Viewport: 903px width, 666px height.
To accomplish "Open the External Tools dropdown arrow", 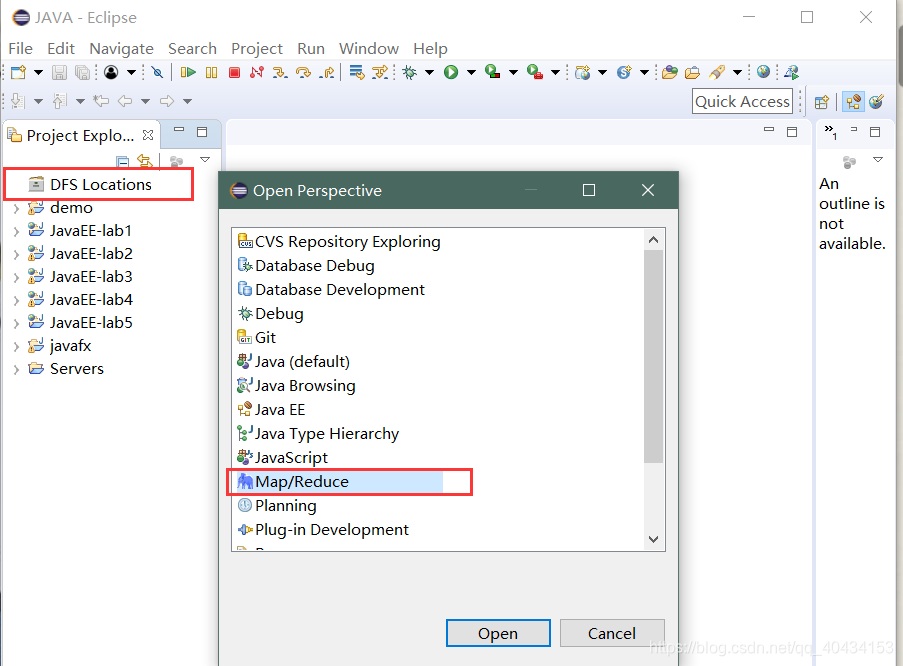I will pos(556,73).
